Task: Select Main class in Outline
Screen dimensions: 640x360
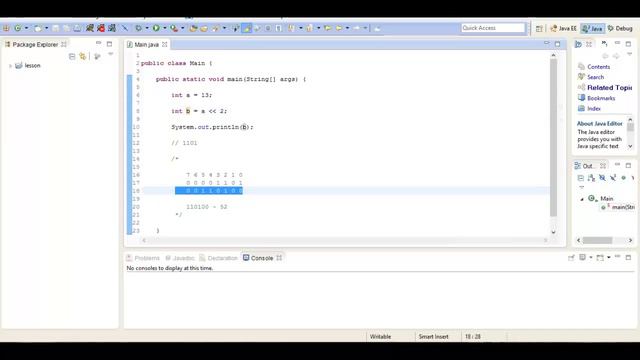Action: [x=606, y=198]
